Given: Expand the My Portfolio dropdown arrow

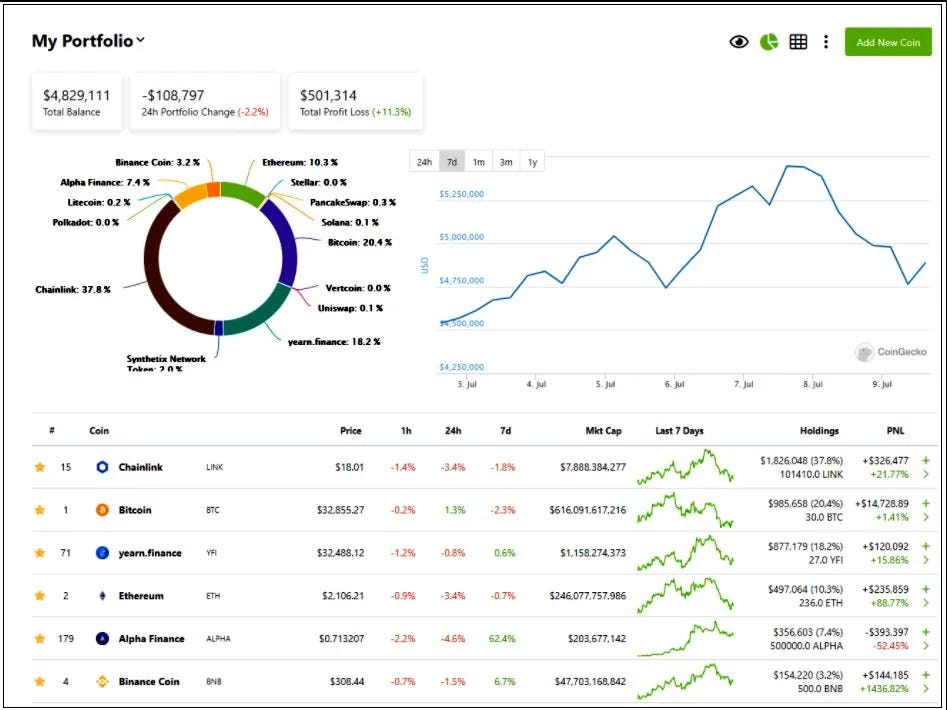Looking at the screenshot, I should point(141,40).
